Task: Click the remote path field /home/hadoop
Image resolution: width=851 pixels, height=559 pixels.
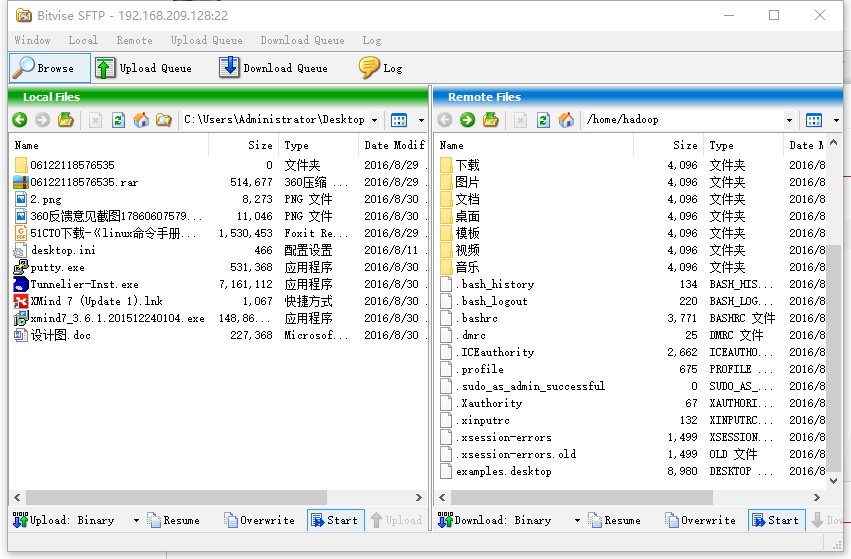Action: 684,119
